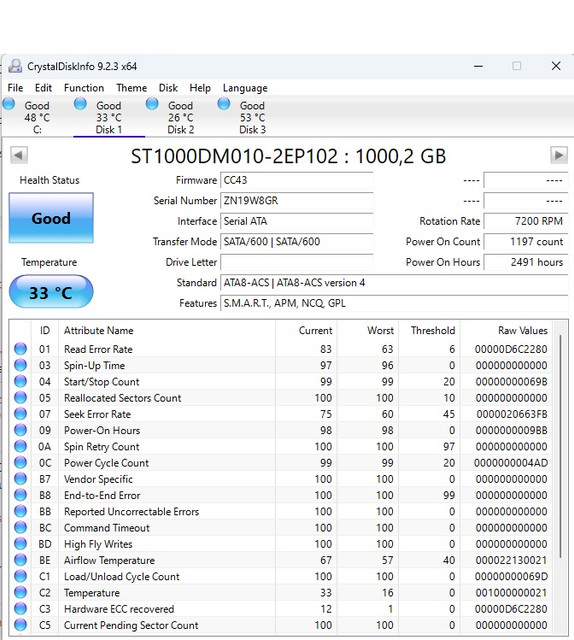Click the empty Drive Letter field
The height and width of the screenshot is (640, 574).
point(297,262)
